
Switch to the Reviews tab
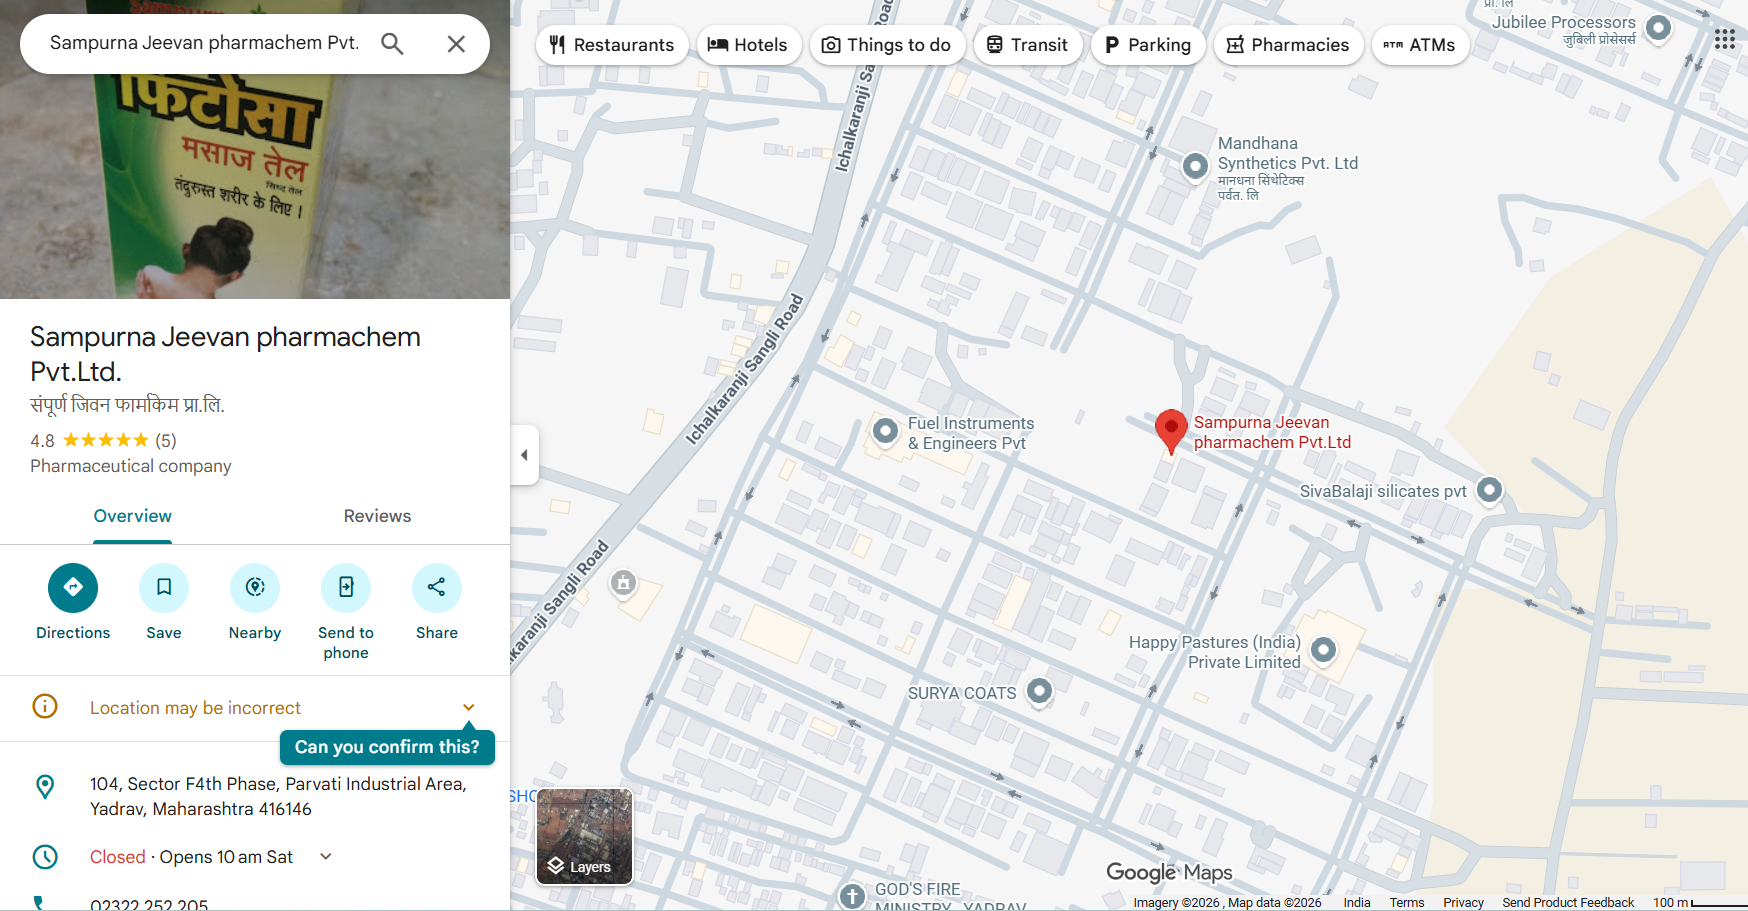tap(377, 516)
